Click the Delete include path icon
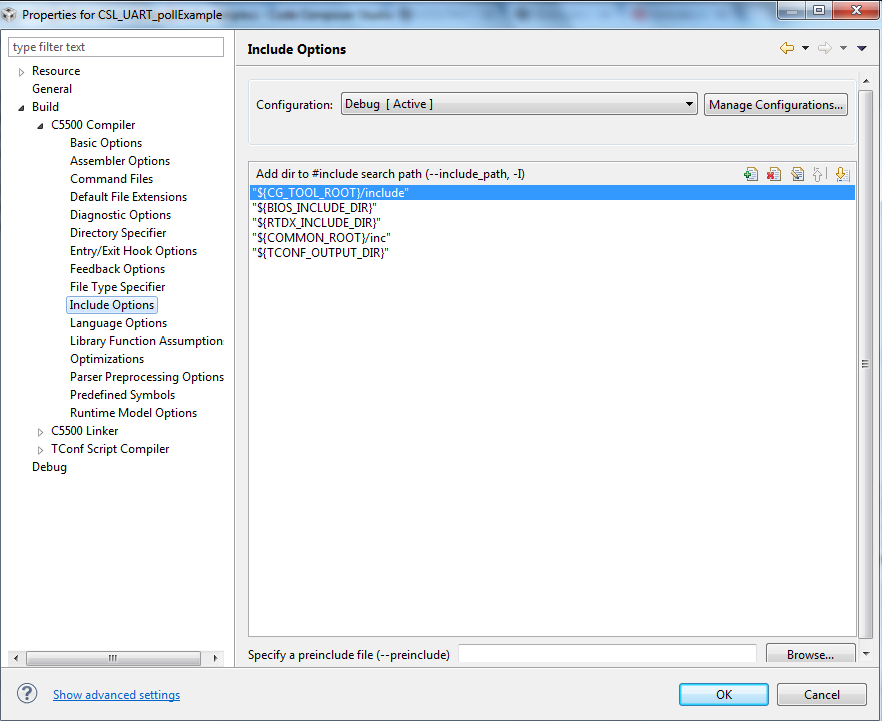Screen dimensions: 882x721 point(774,174)
